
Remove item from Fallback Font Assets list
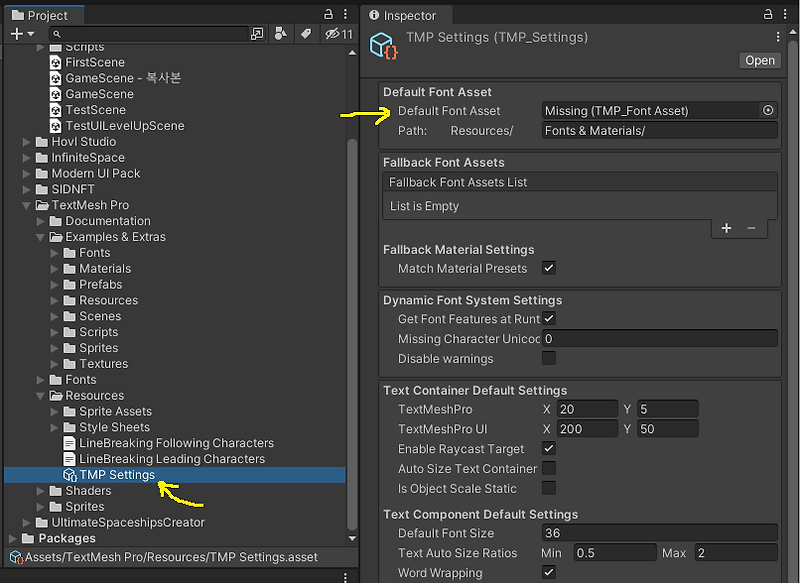(x=751, y=228)
